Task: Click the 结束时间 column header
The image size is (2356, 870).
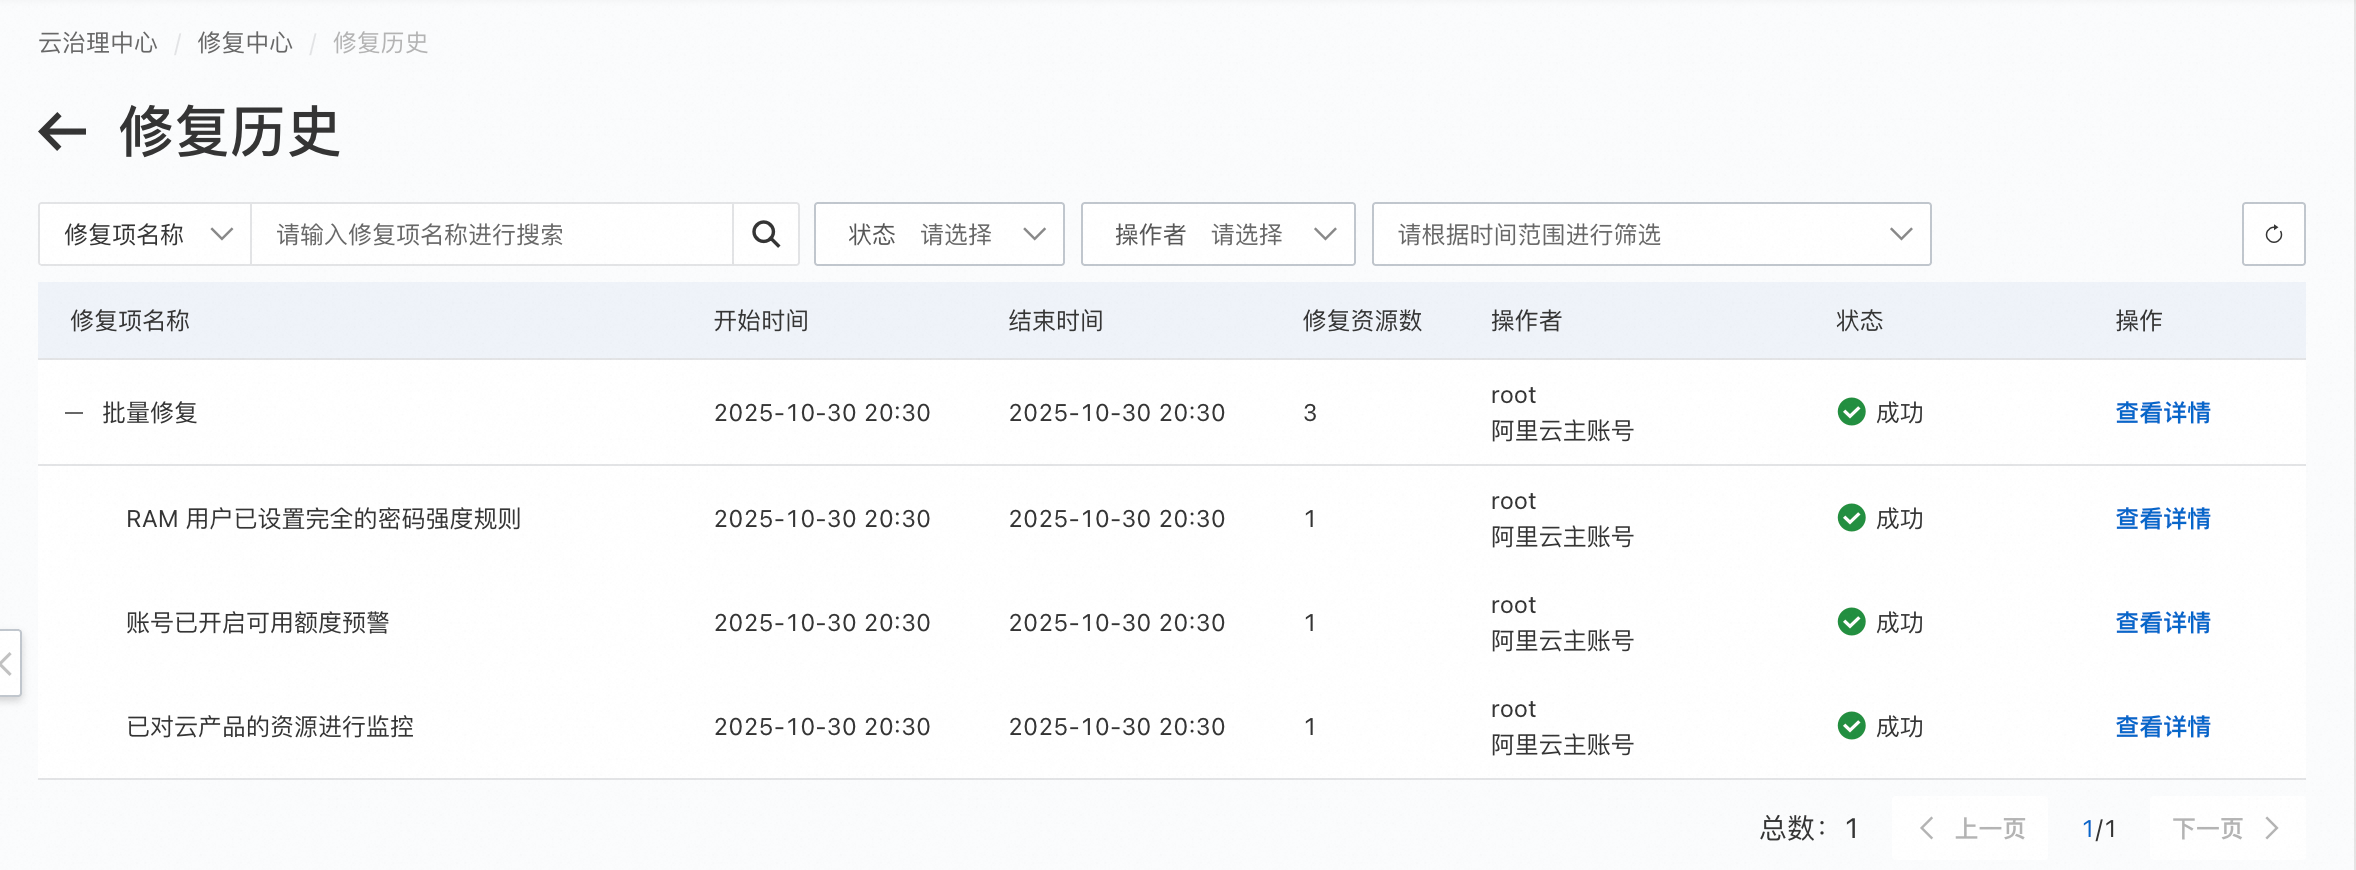Action: pos(1056,321)
